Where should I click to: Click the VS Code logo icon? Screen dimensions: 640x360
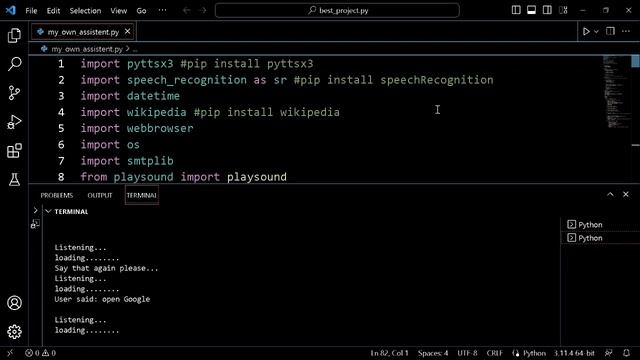coord(11,10)
